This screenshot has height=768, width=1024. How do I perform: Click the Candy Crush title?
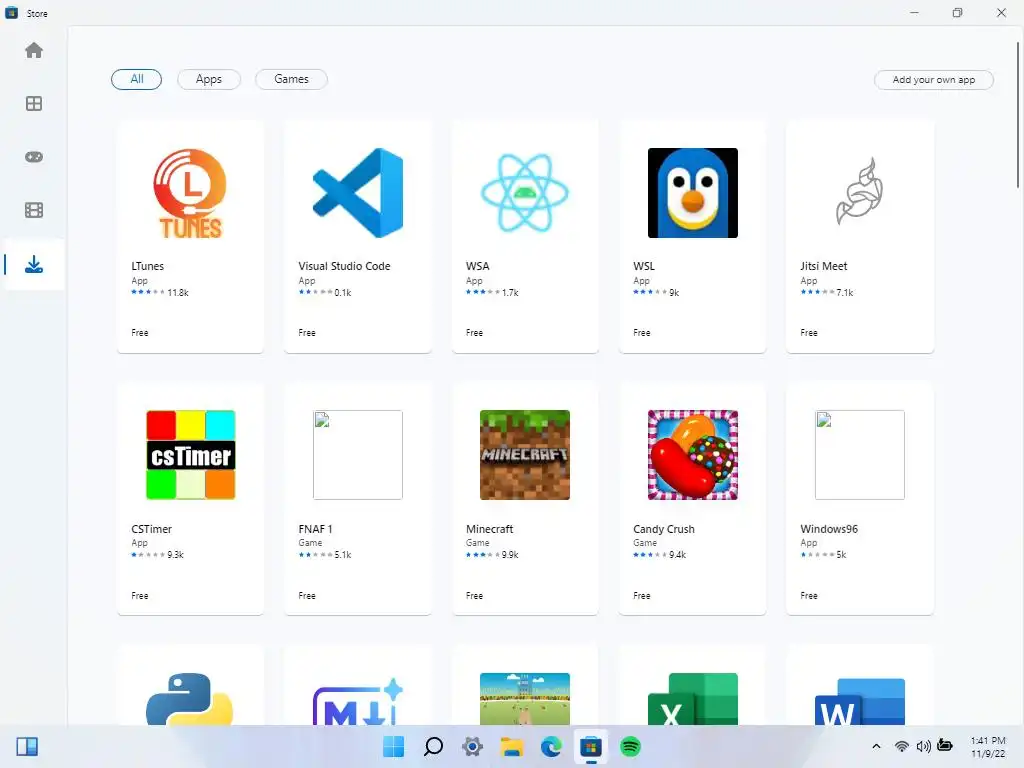click(x=664, y=529)
